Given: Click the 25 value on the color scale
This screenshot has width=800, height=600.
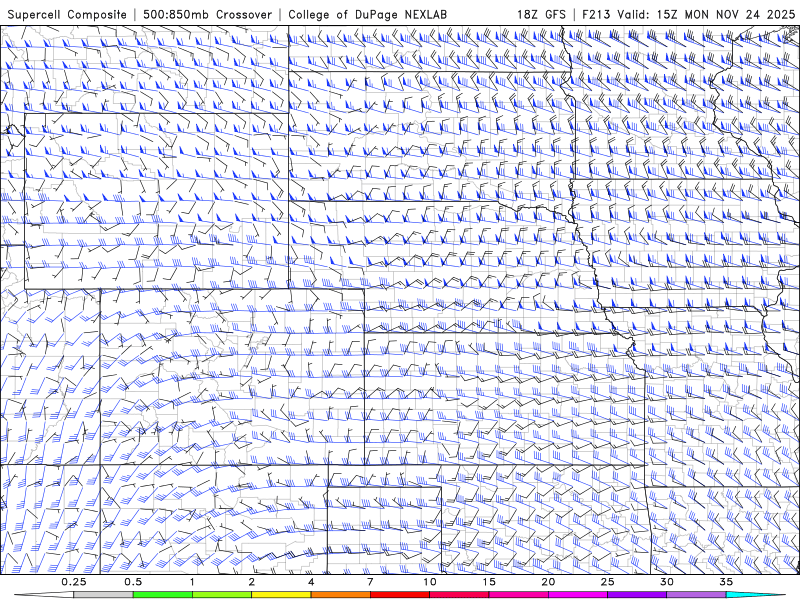Looking at the screenshot, I should pos(607,582).
